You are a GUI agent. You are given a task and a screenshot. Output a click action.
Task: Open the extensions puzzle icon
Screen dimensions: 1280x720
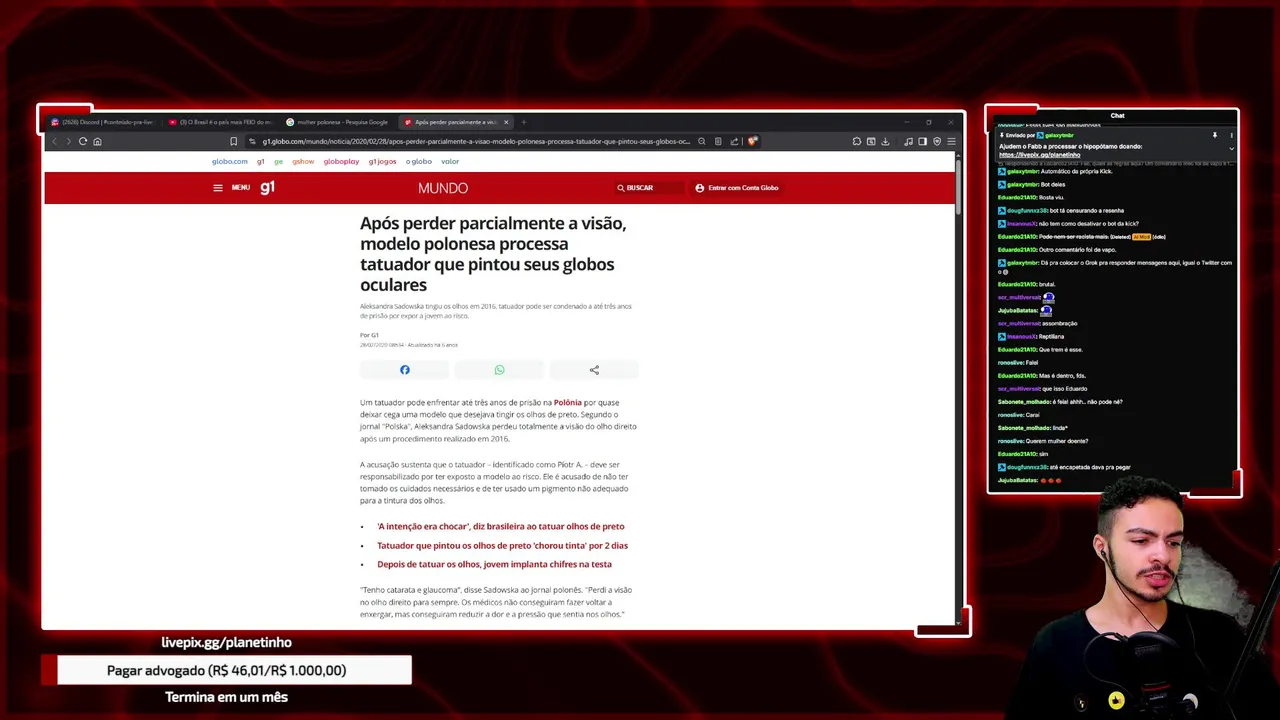(857, 142)
